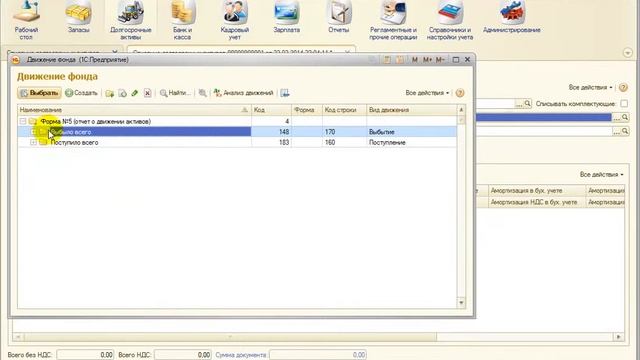Click help icon in background document
Image resolution: width=640 pixels, height=360 pixels.
623,87
